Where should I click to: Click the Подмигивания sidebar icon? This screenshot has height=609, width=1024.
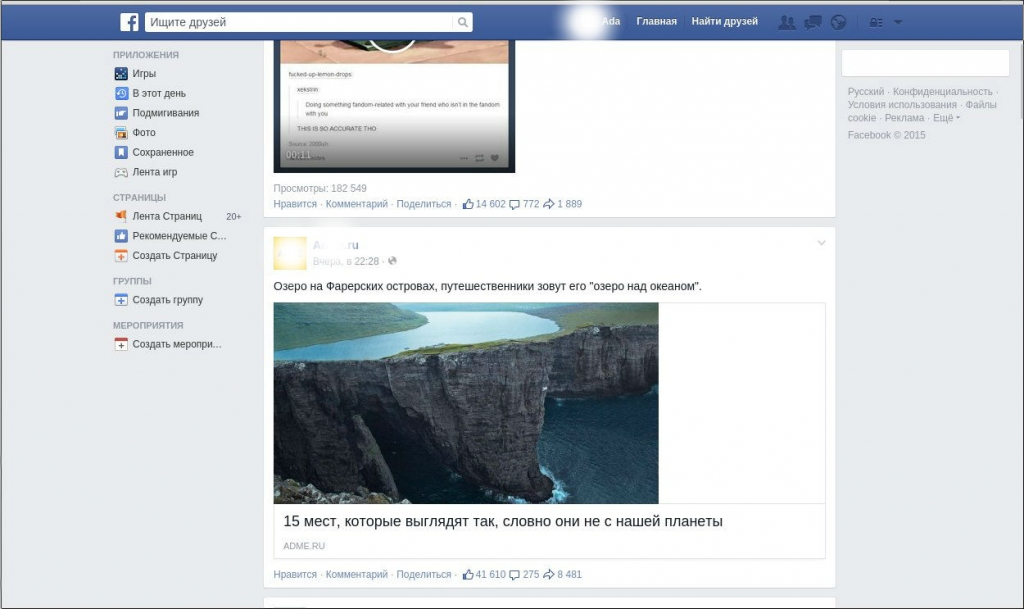coord(121,113)
